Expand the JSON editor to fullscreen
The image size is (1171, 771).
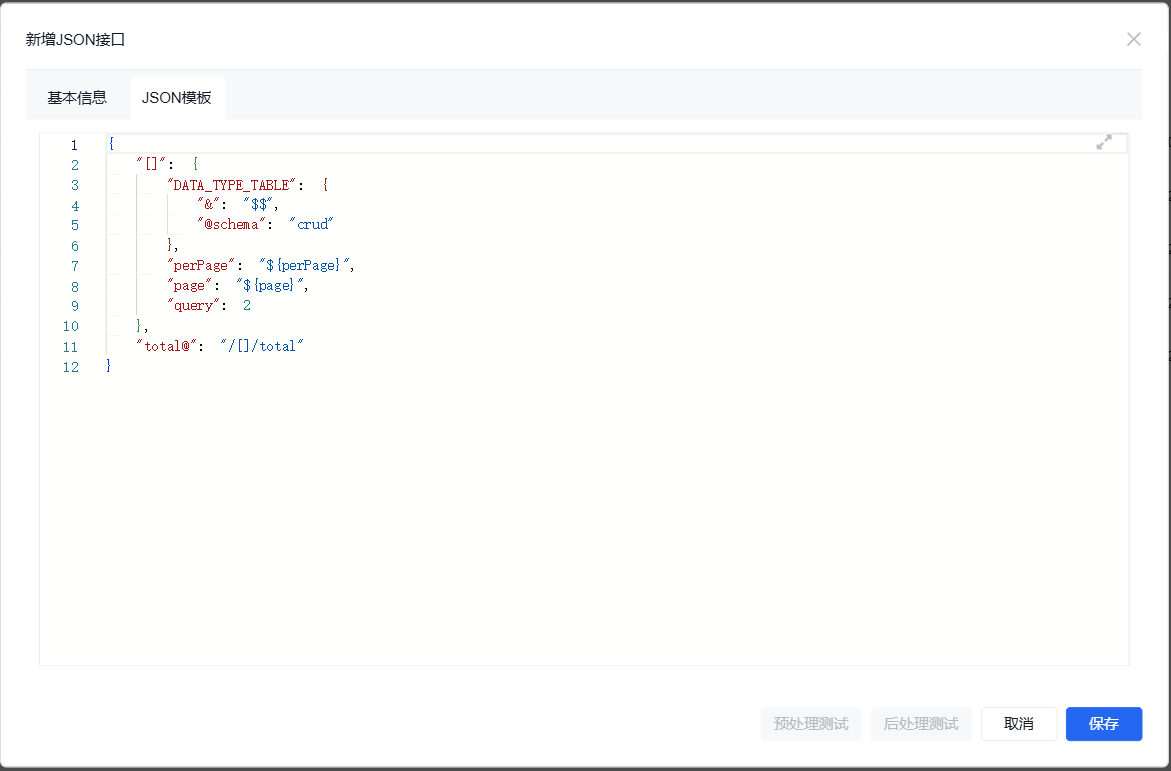(x=1104, y=142)
